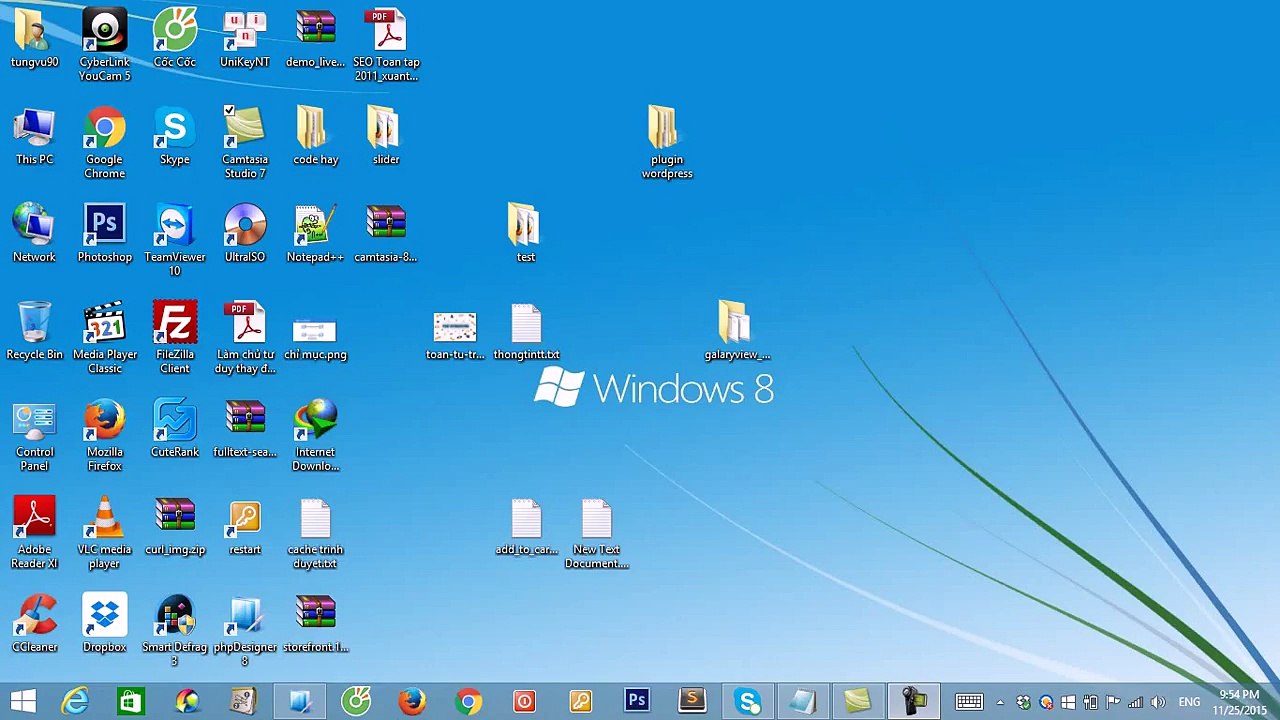This screenshot has height=720, width=1280.
Task: Select the Control Panel desktop icon
Action: point(34,435)
